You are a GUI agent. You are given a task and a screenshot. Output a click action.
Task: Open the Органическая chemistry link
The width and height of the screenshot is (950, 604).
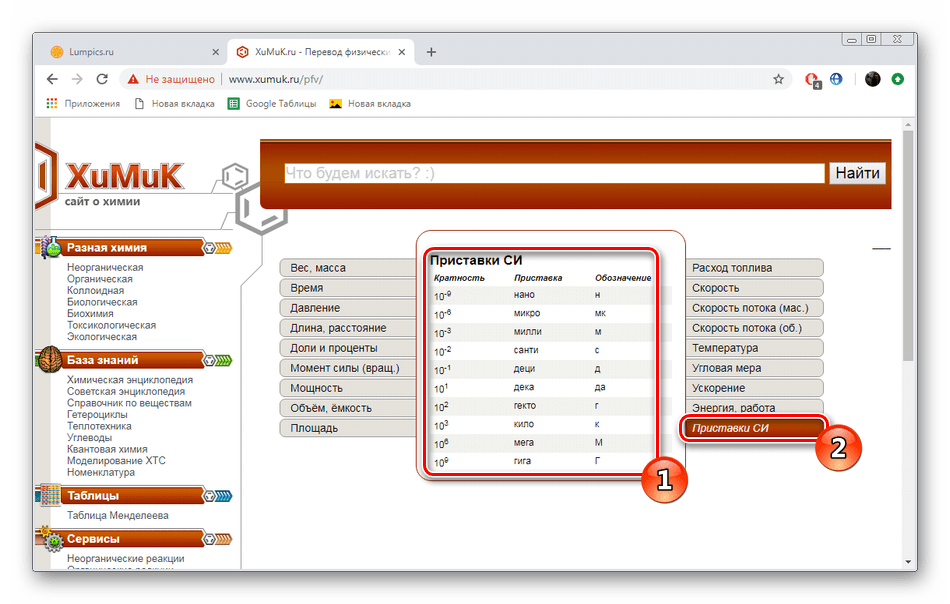point(99,279)
